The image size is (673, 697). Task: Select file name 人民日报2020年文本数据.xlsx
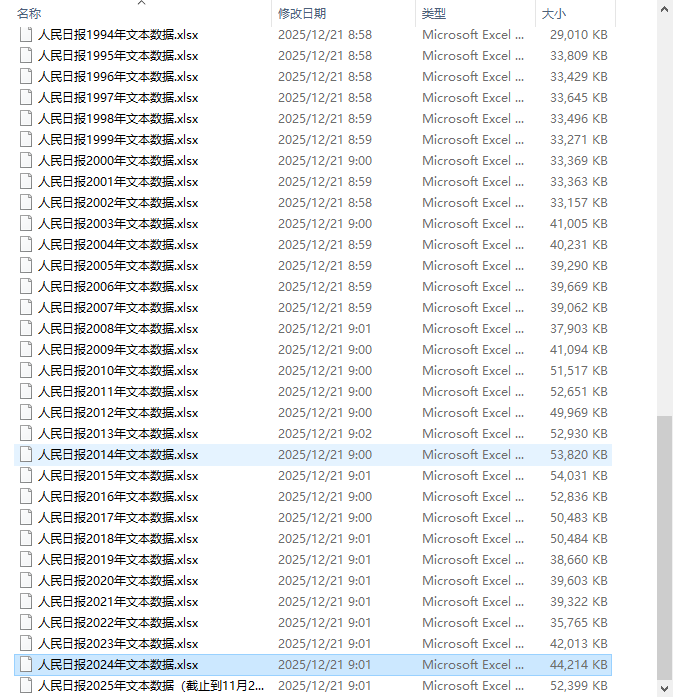point(118,581)
